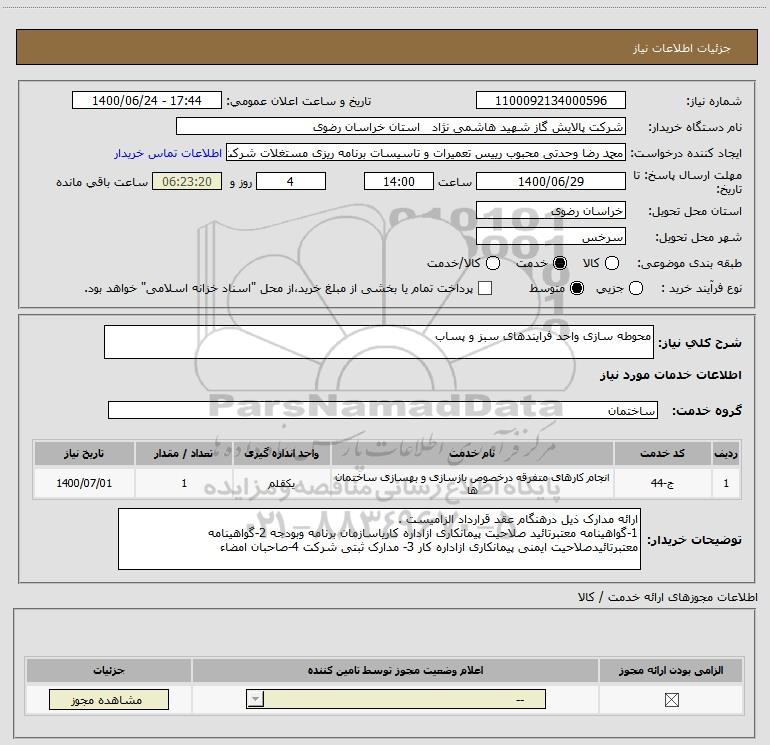This screenshot has height=745, width=770.
Task: Click the remaining days field showing 4
Action: click(x=291, y=182)
